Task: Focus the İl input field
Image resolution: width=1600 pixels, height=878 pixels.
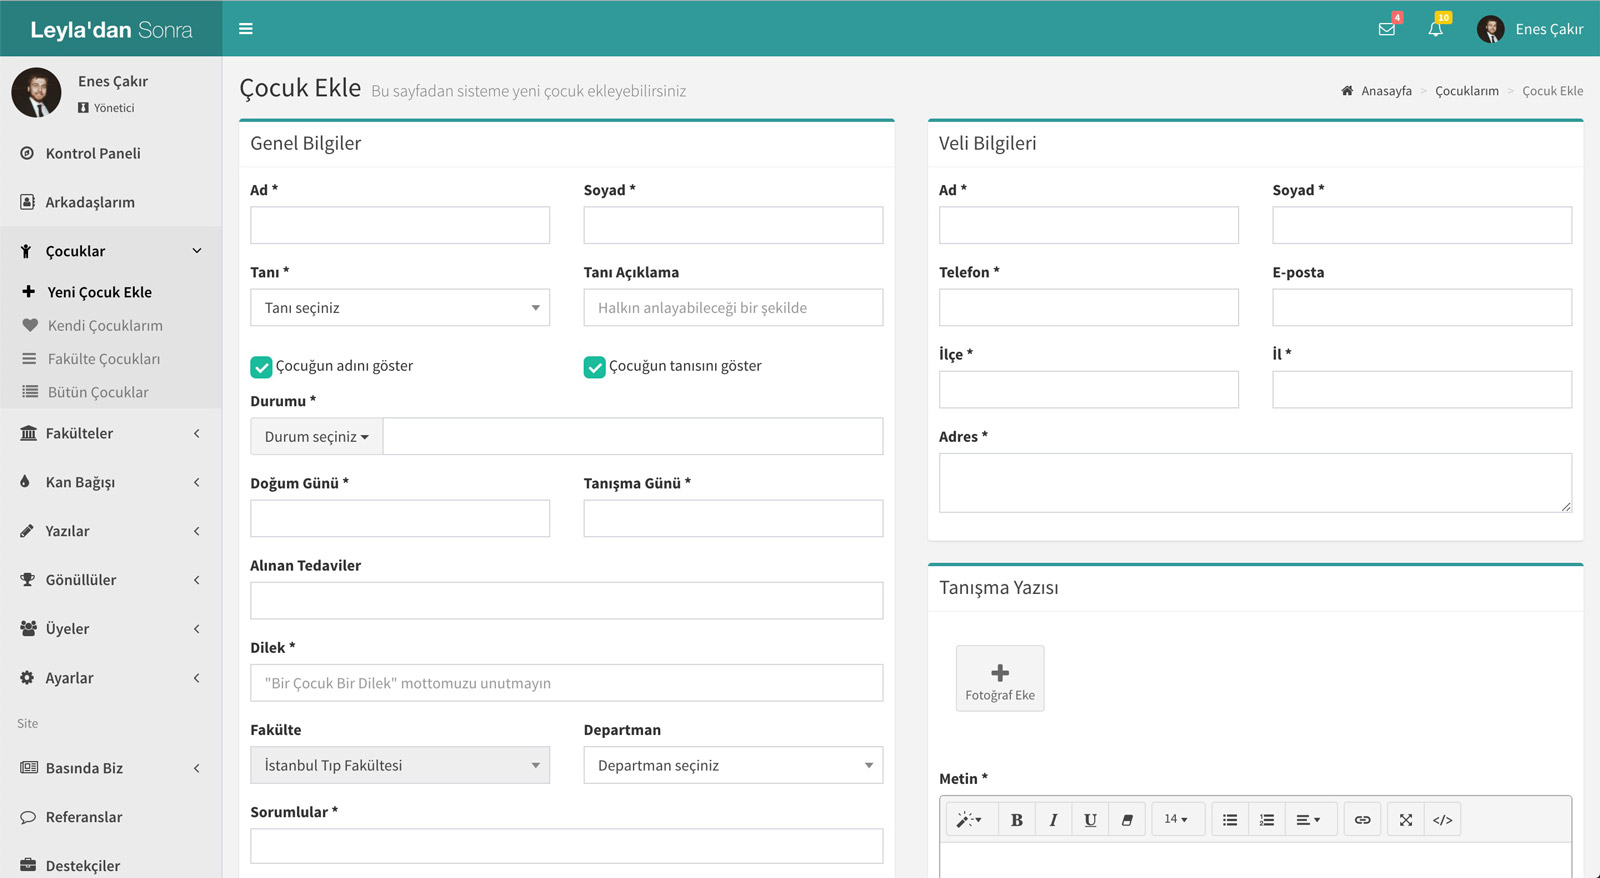Action: 1422,390
